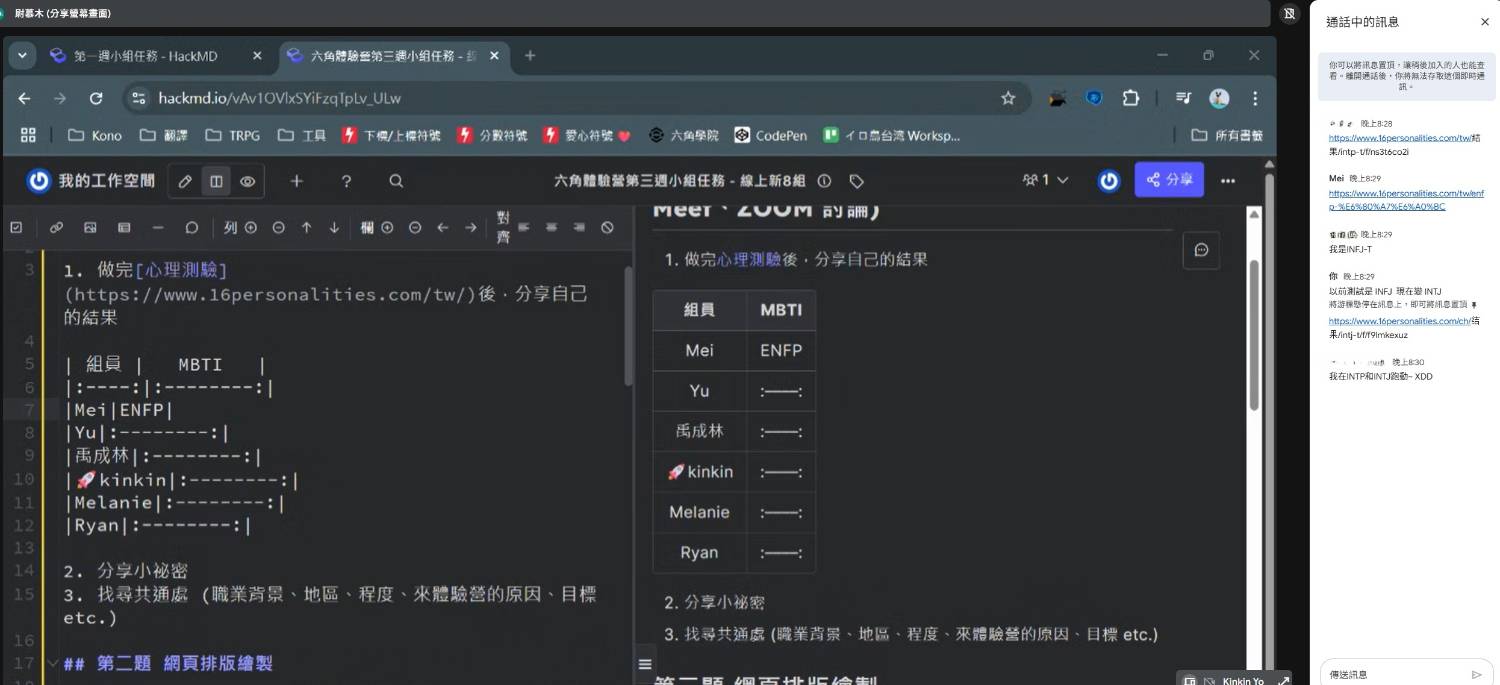Click the 傳送訊息 chat message input field

click(1394, 674)
